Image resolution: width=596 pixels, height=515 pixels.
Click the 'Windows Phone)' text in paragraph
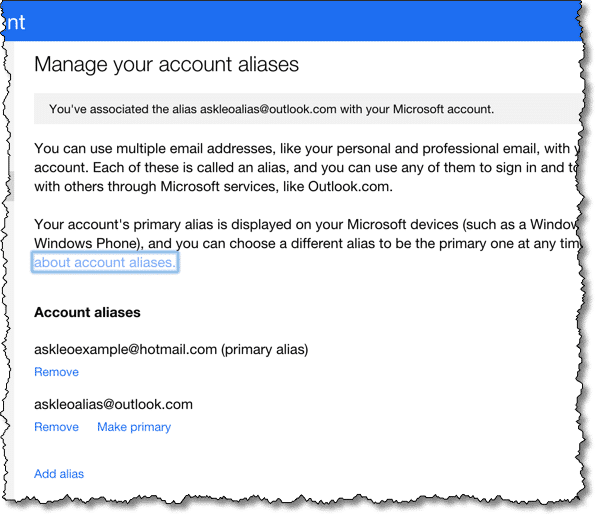coord(88,243)
